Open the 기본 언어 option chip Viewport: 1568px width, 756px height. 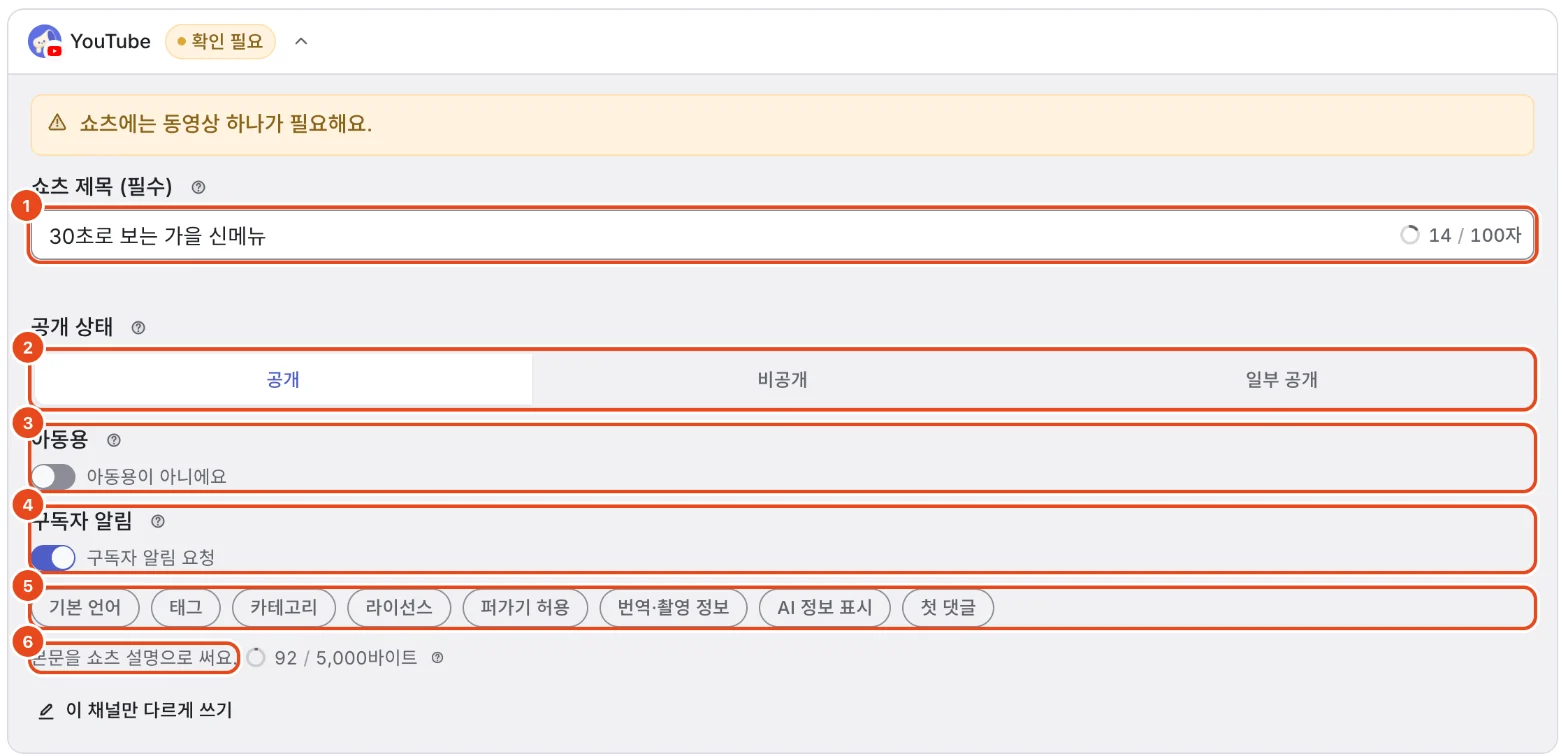85,608
